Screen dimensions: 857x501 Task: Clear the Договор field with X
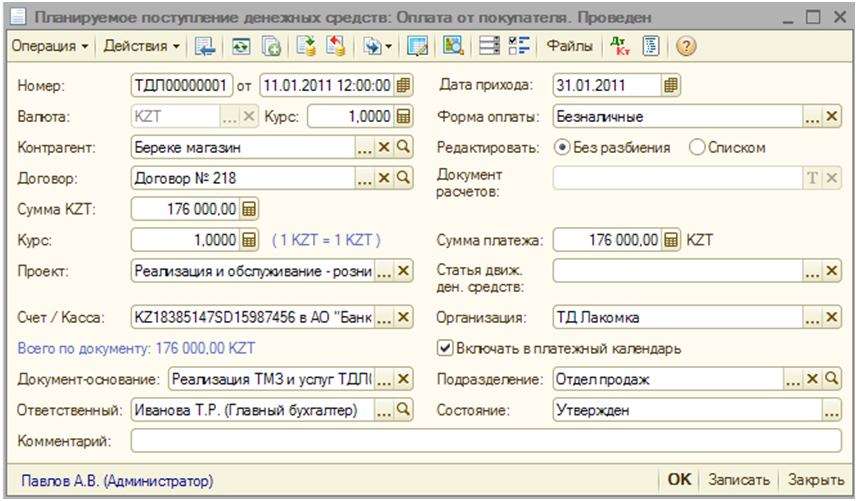[384, 178]
